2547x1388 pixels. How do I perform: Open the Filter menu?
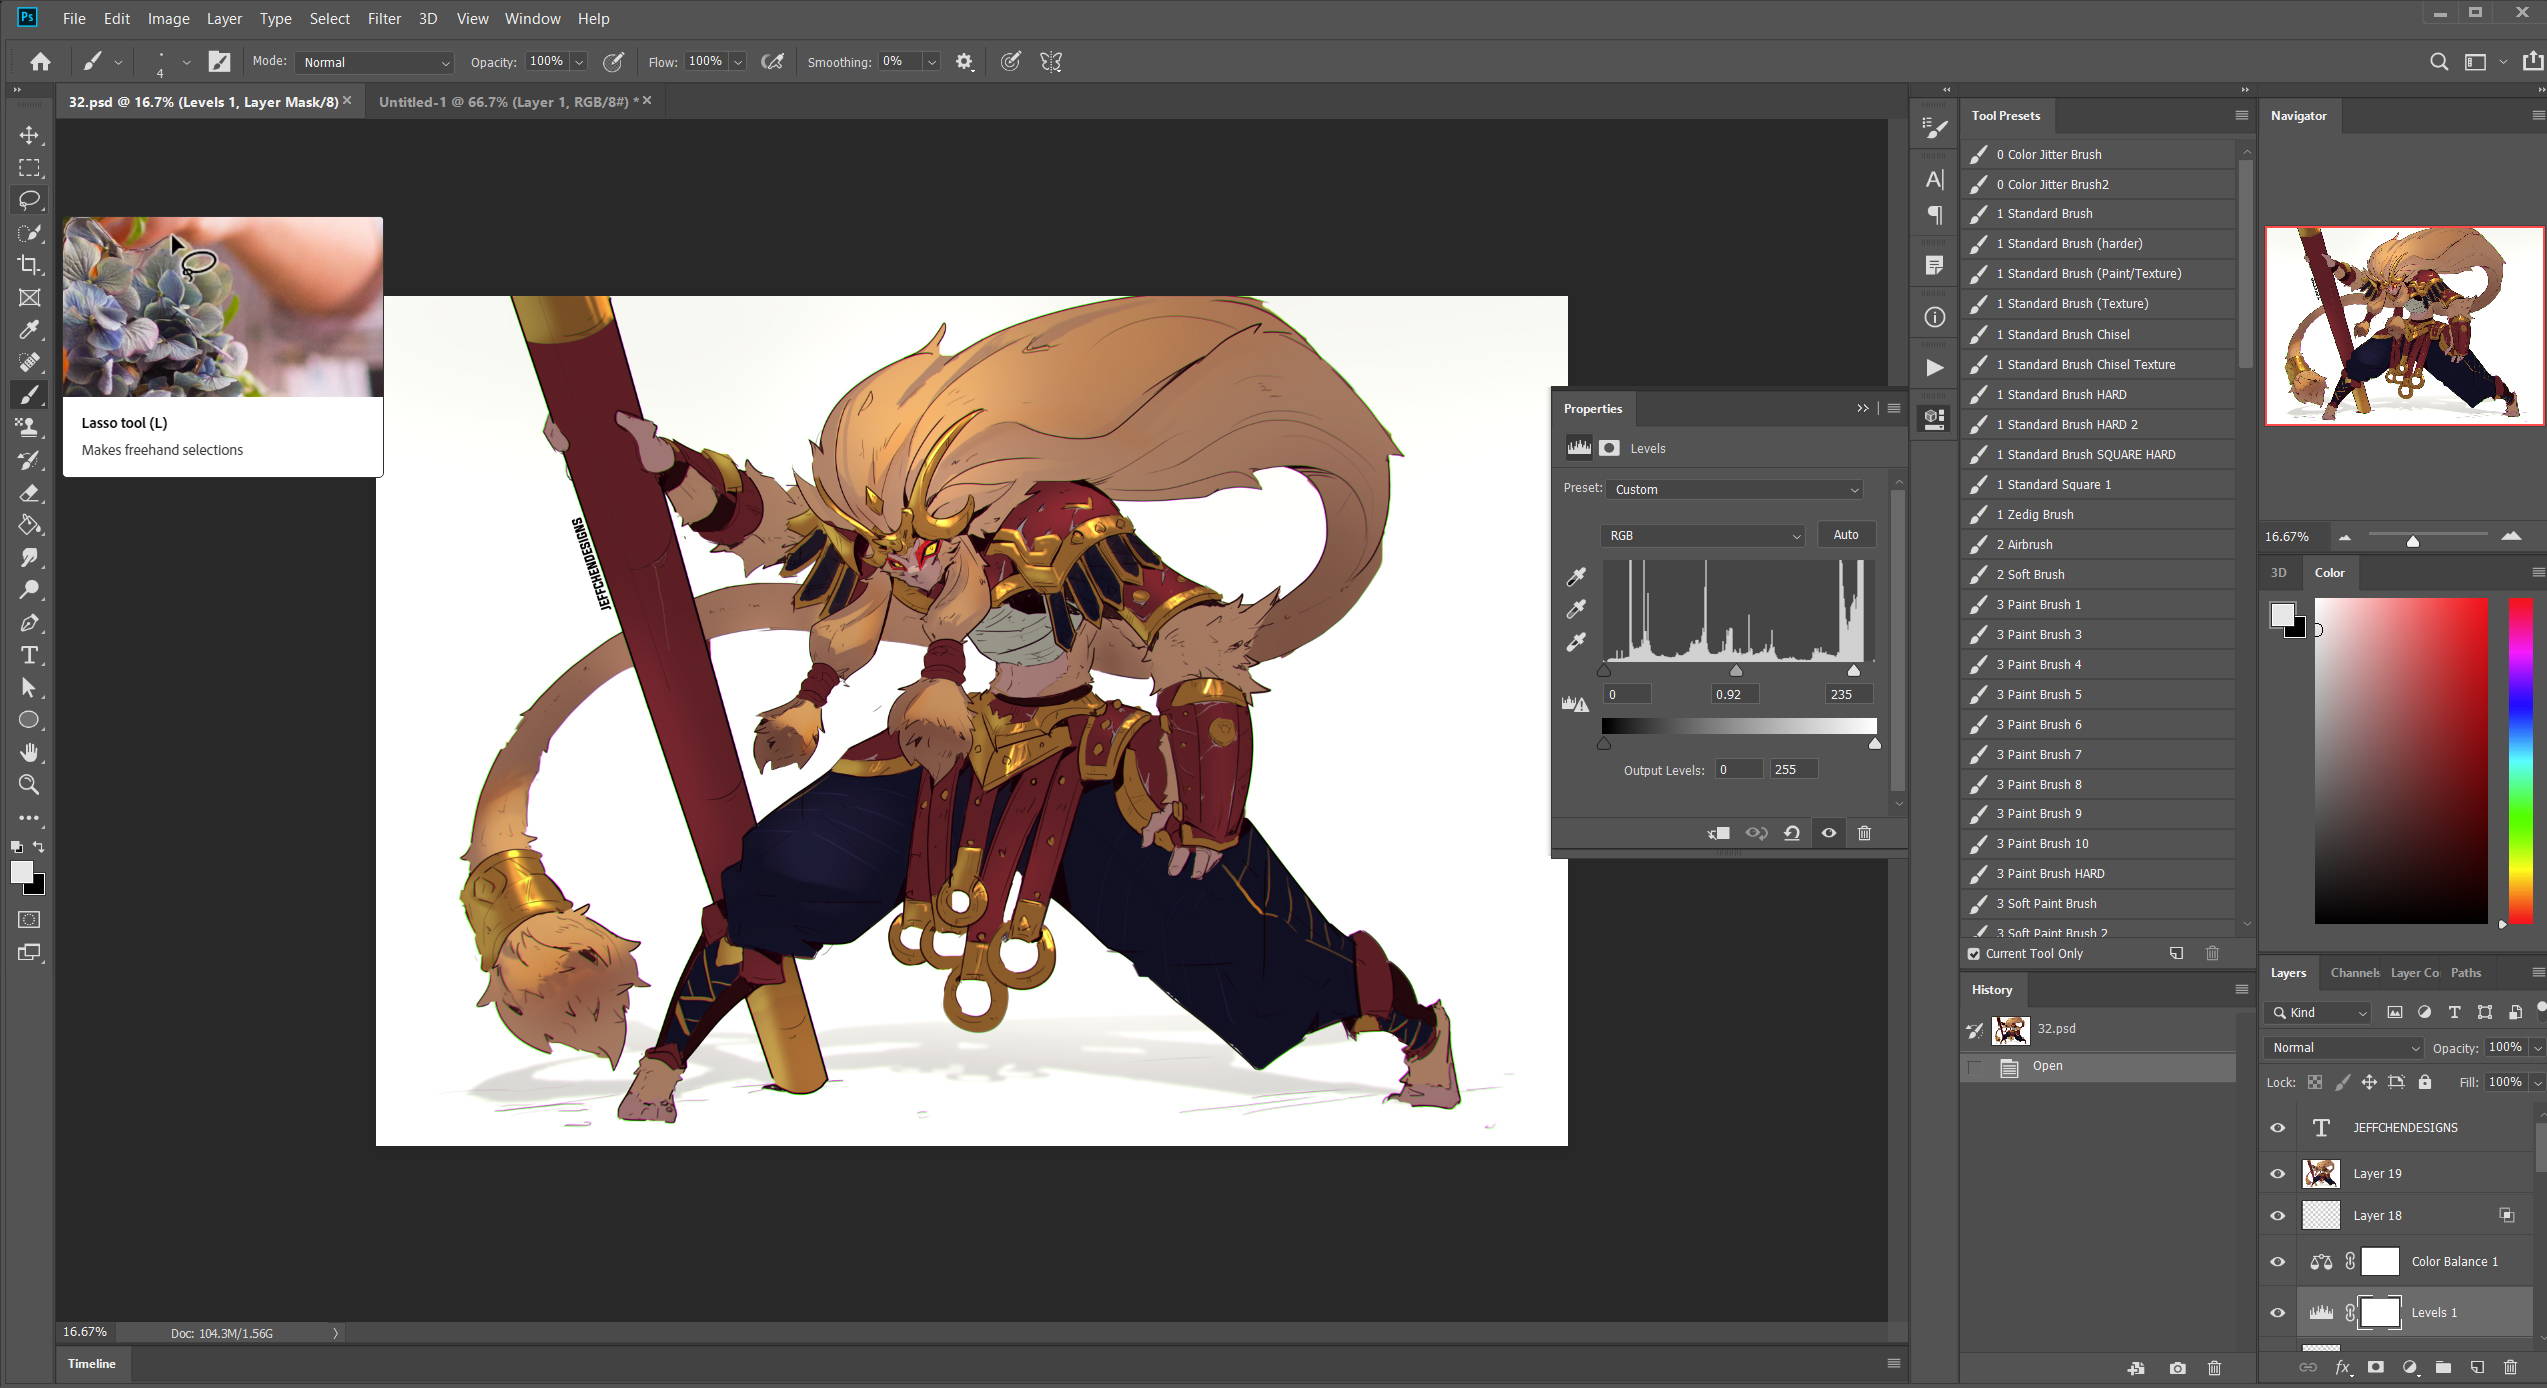tap(384, 18)
